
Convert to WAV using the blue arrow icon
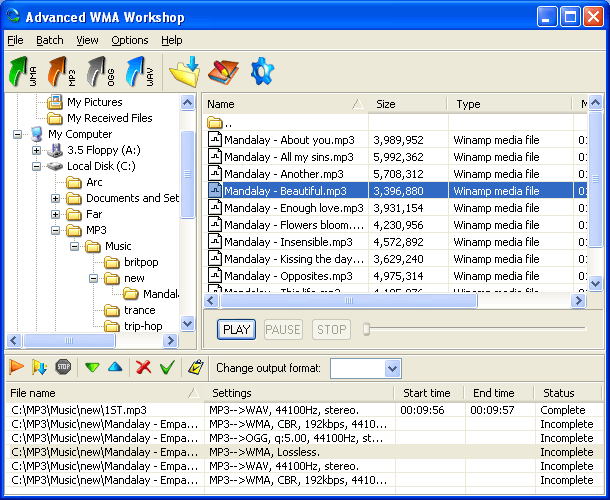pyautogui.click(x=139, y=72)
